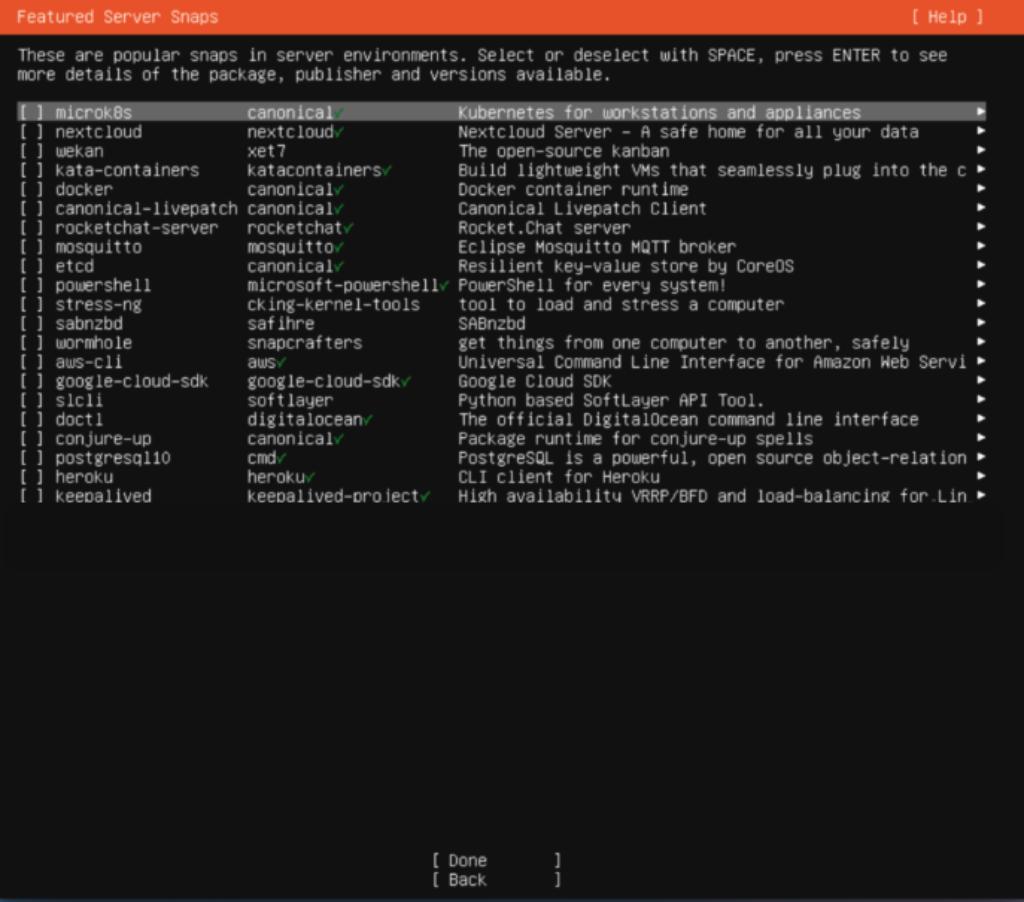Screen dimensions: 1024x902
Task: Open details arrow for wekan row
Action: (x=981, y=151)
